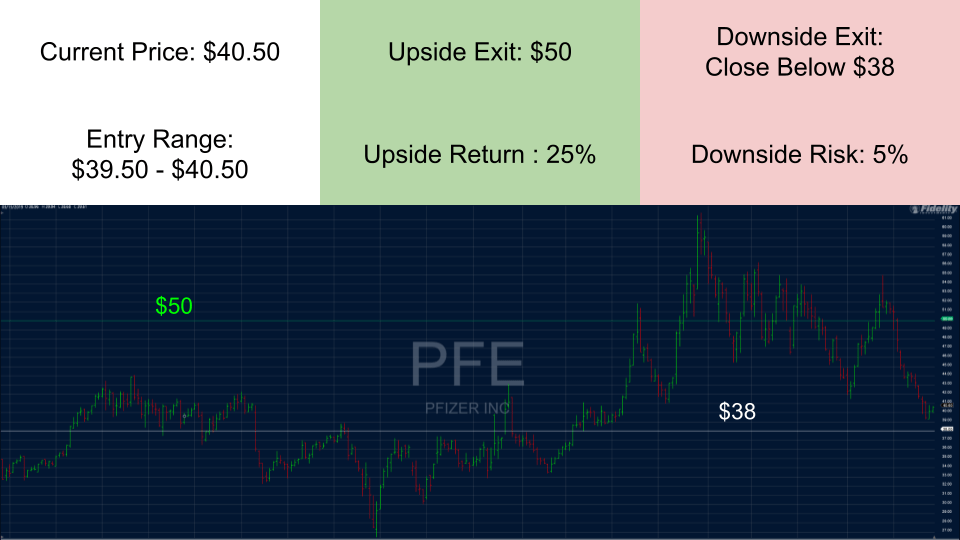Image resolution: width=960 pixels, height=540 pixels.
Task: Click the Downside Risk: 5% text
Action: click(x=800, y=155)
